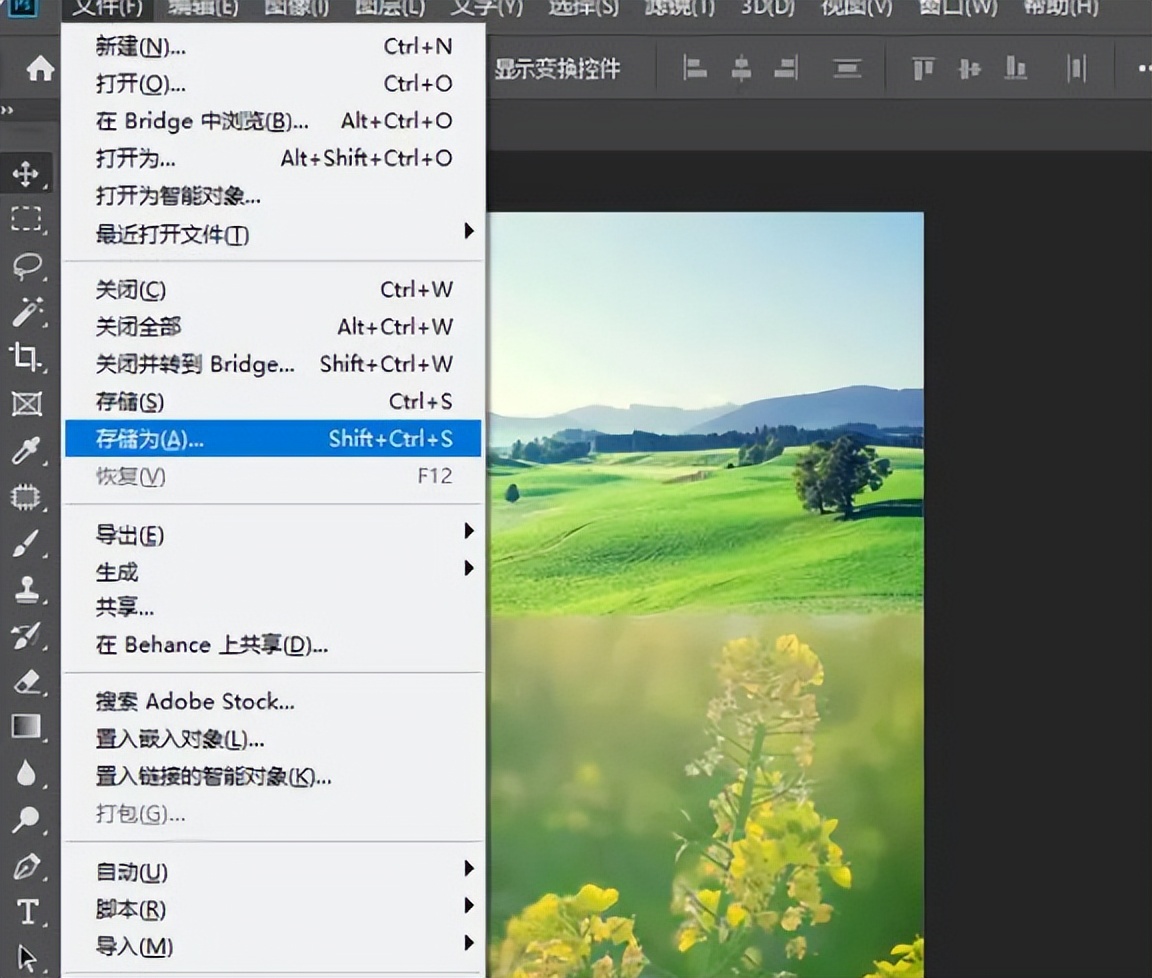Screen dimensions: 1152x978
Task: Choose the 存储为 Save As command
Action: tap(150, 438)
